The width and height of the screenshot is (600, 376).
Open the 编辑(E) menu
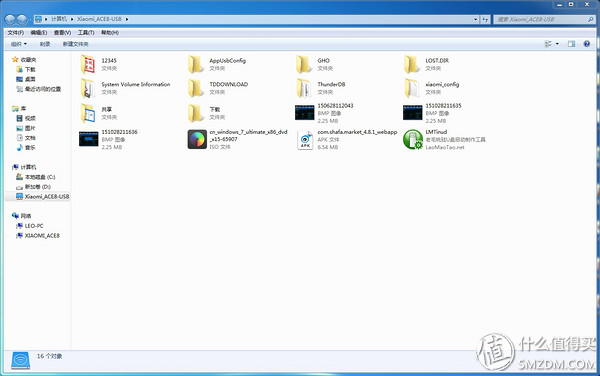39,33
